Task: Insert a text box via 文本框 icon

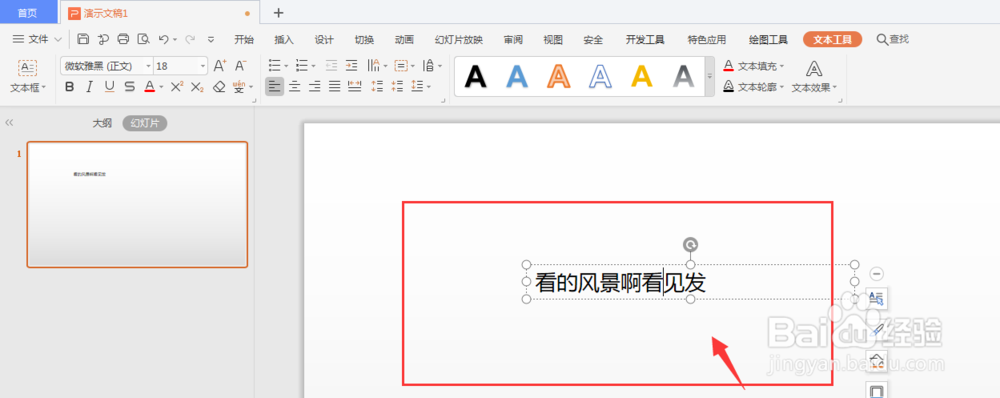Action: tap(27, 68)
